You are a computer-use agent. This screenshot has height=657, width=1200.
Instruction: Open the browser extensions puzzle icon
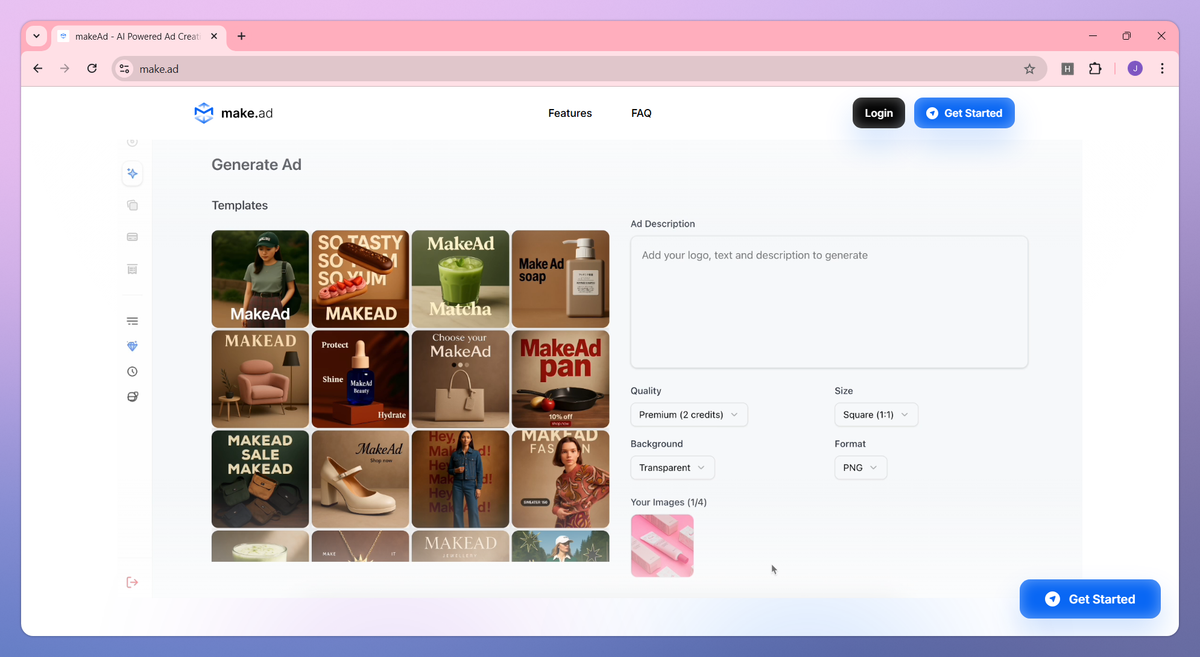pyautogui.click(x=1095, y=69)
